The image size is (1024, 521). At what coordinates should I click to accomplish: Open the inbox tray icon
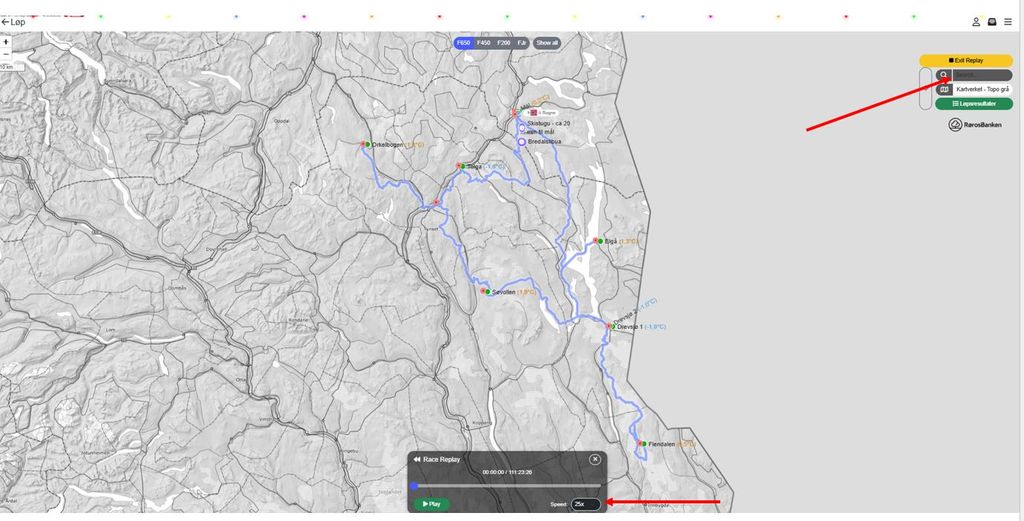[992, 22]
